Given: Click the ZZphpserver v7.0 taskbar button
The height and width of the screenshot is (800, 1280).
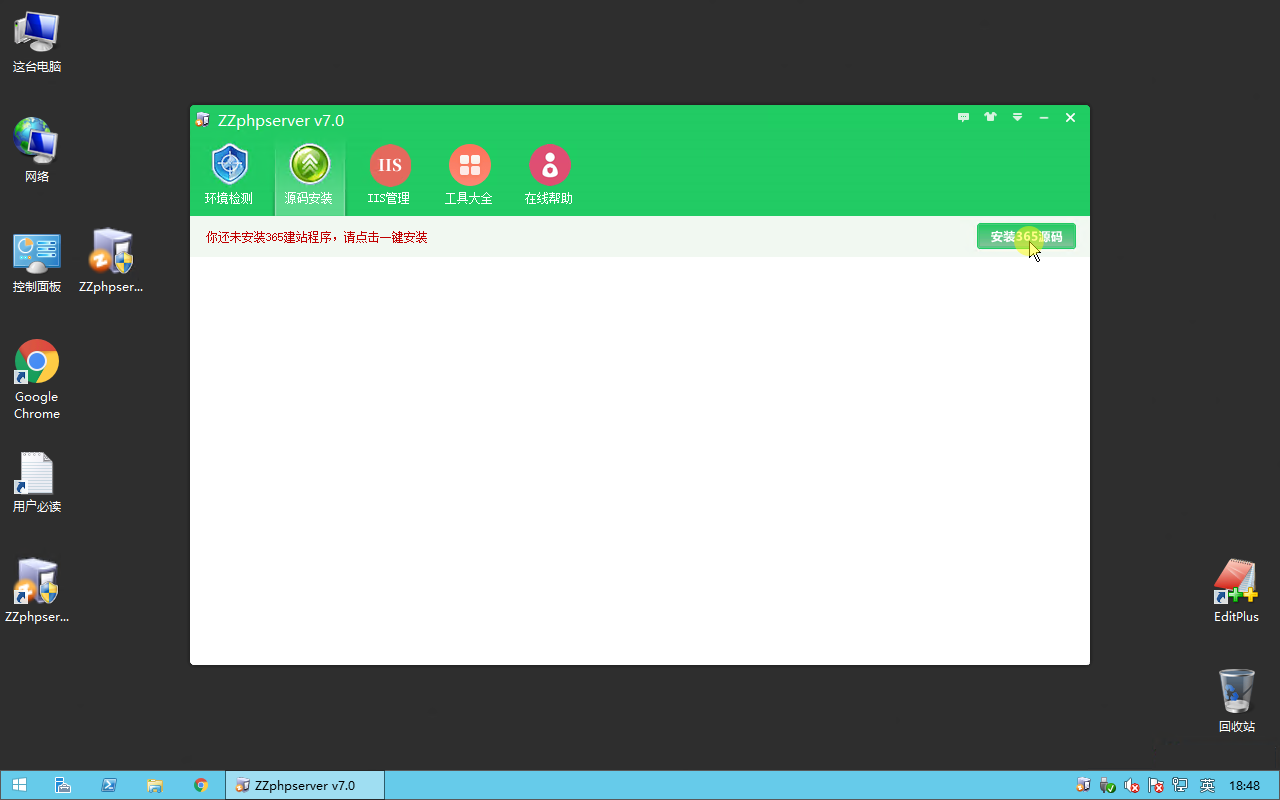Looking at the screenshot, I should coord(305,785).
